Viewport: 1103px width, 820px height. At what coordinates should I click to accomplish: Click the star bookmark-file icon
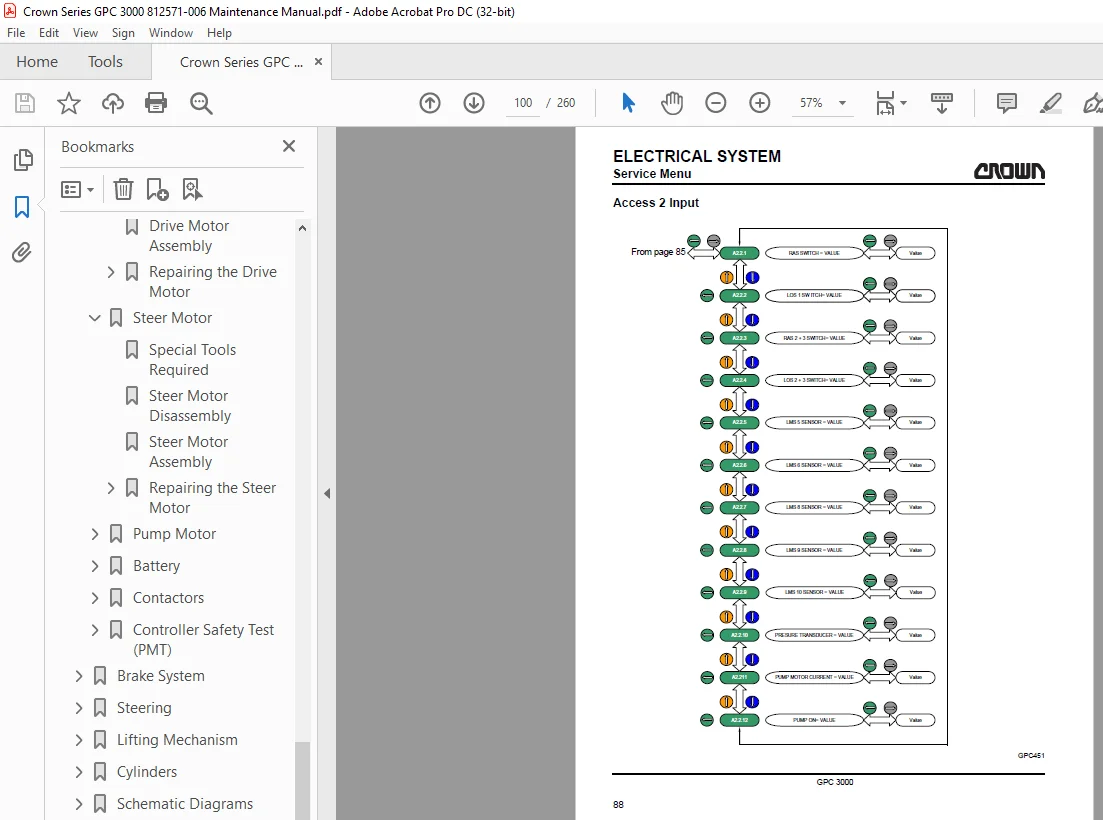(x=68, y=103)
